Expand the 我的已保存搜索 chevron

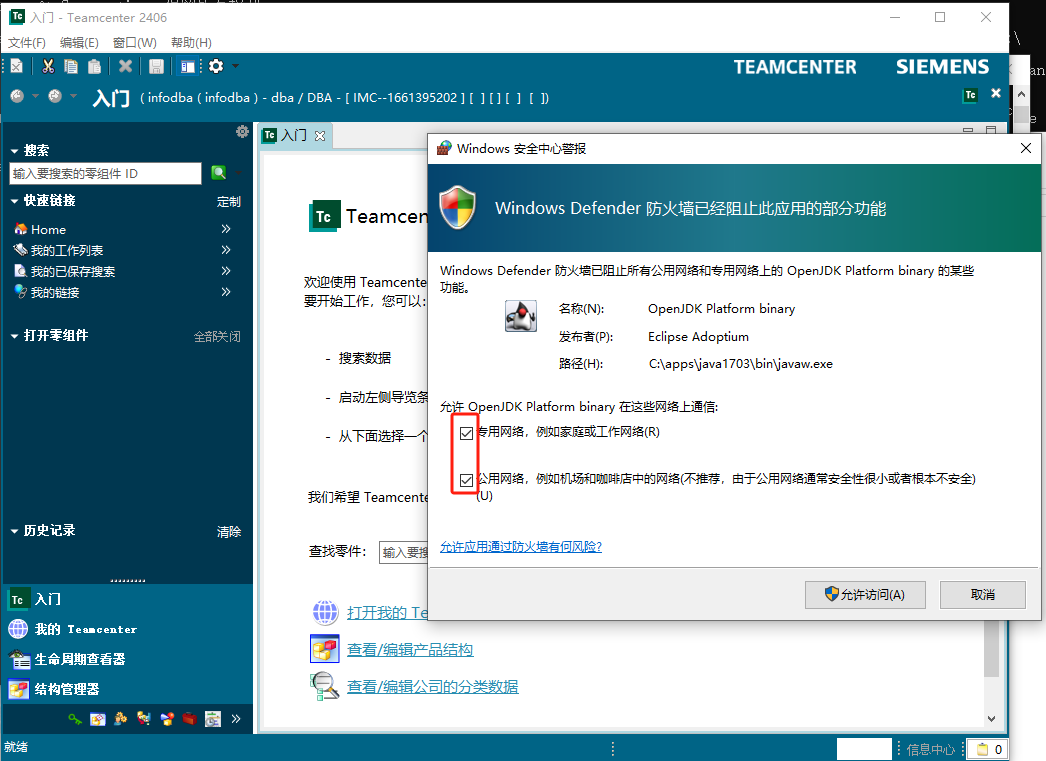pyautogui.click(x=226, y=271)
